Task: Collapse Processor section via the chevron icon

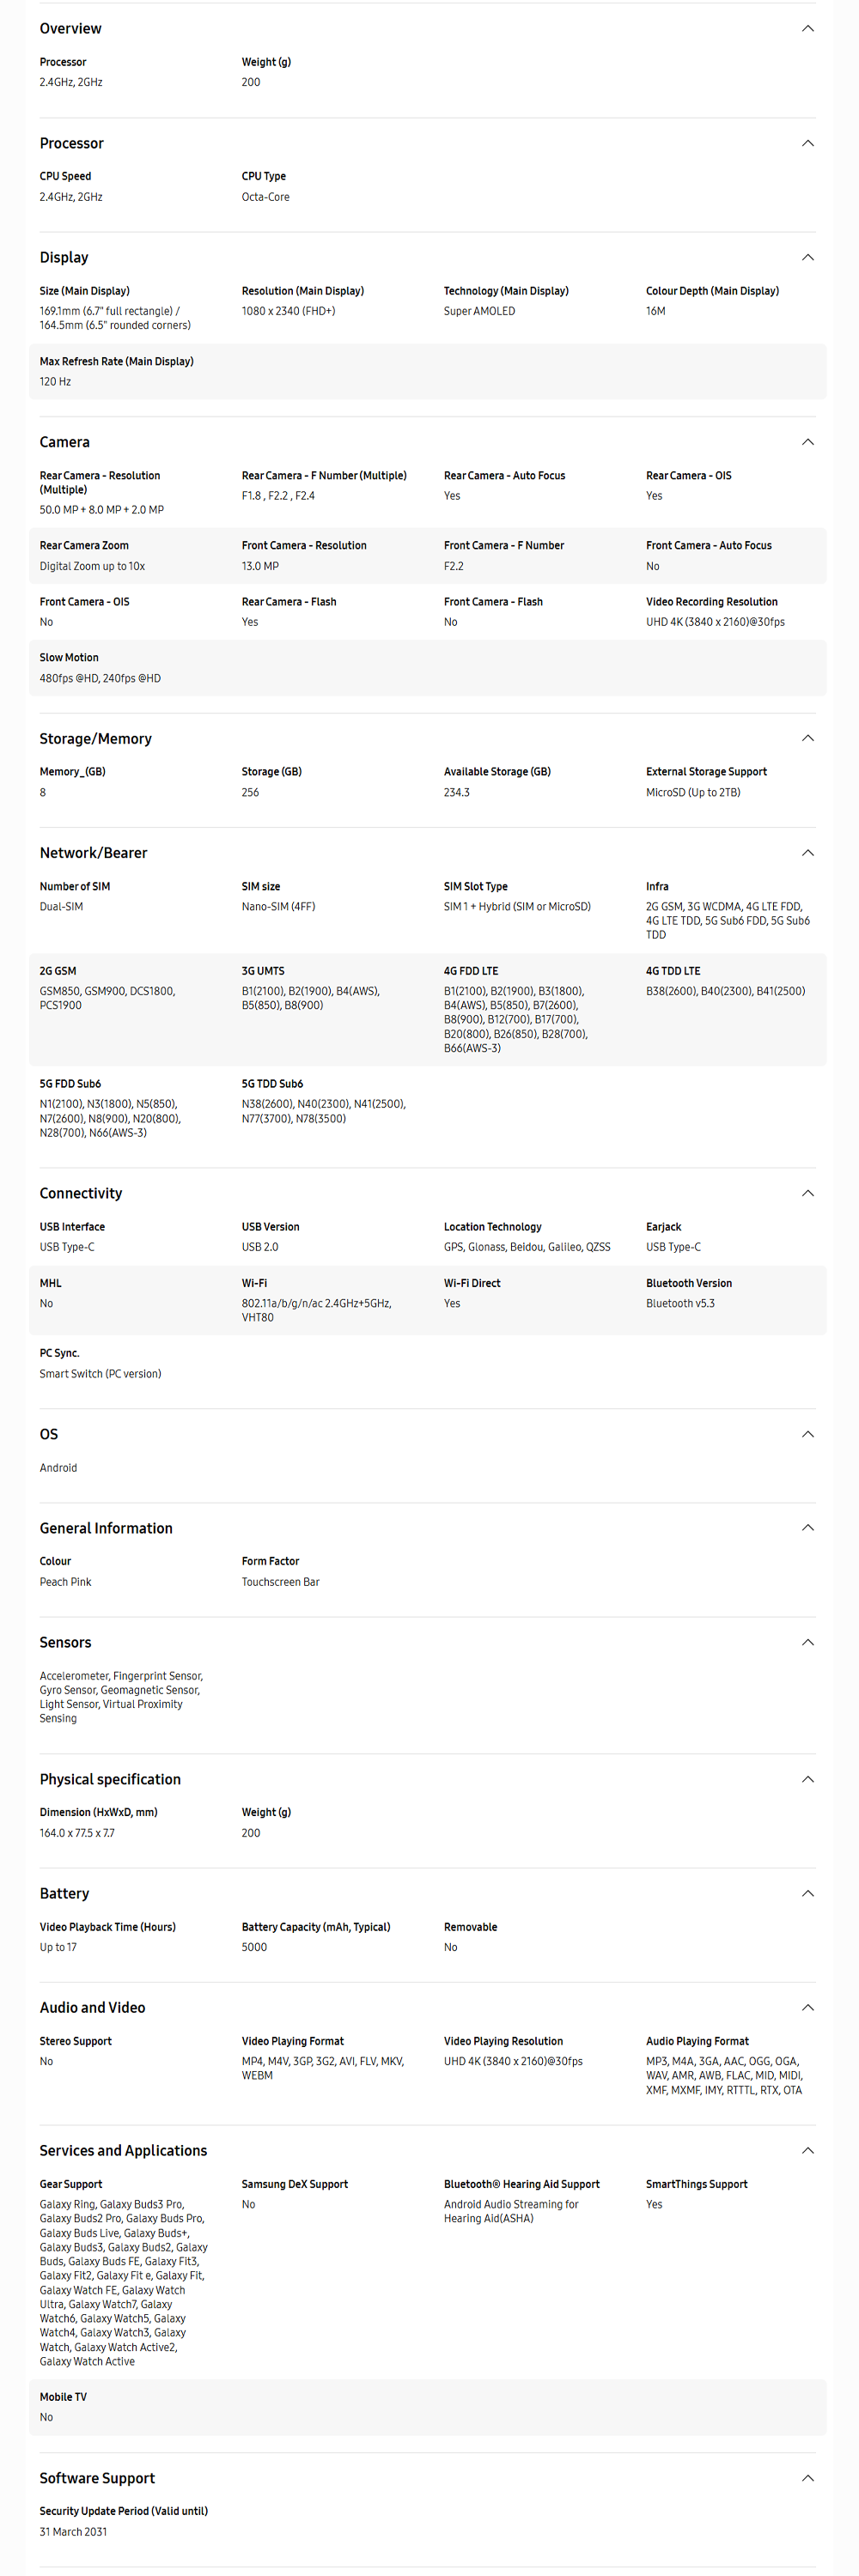Action: 808,143
